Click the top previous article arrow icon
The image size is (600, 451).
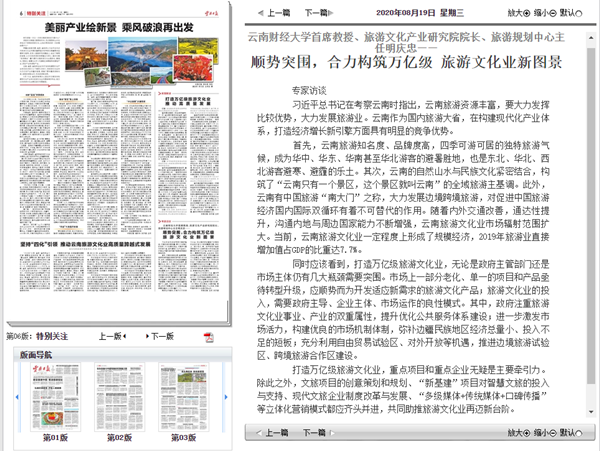pos(261,13)
